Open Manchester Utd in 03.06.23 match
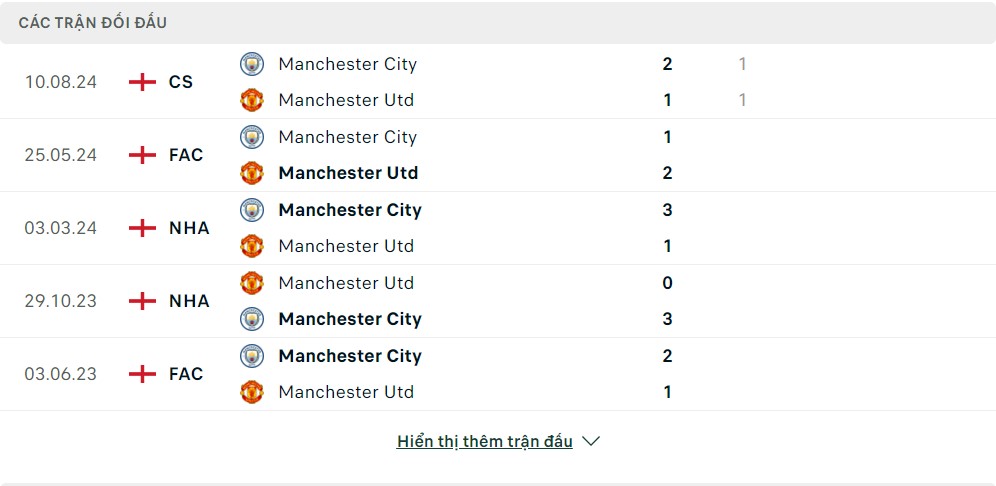The width and height of the screenshot is (996, 486). (x=346, y=392)
